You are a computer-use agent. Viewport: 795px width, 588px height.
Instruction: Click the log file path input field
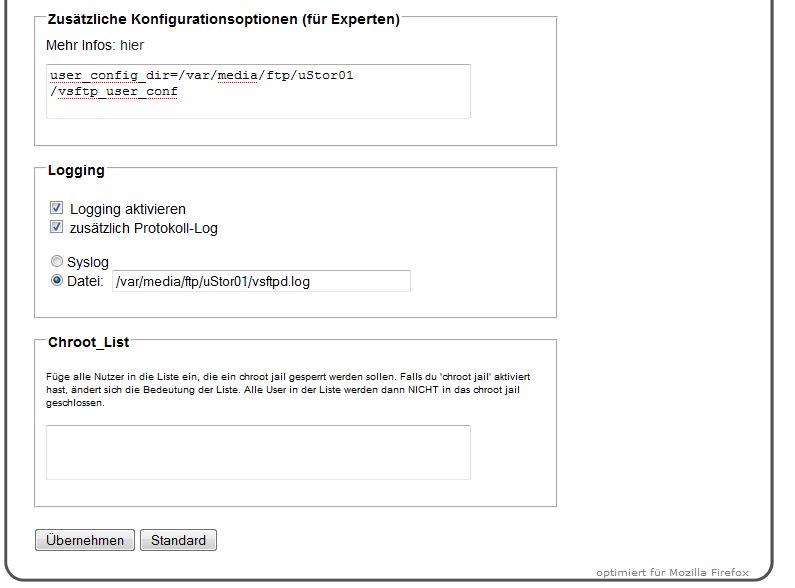(x=260, y=282)
